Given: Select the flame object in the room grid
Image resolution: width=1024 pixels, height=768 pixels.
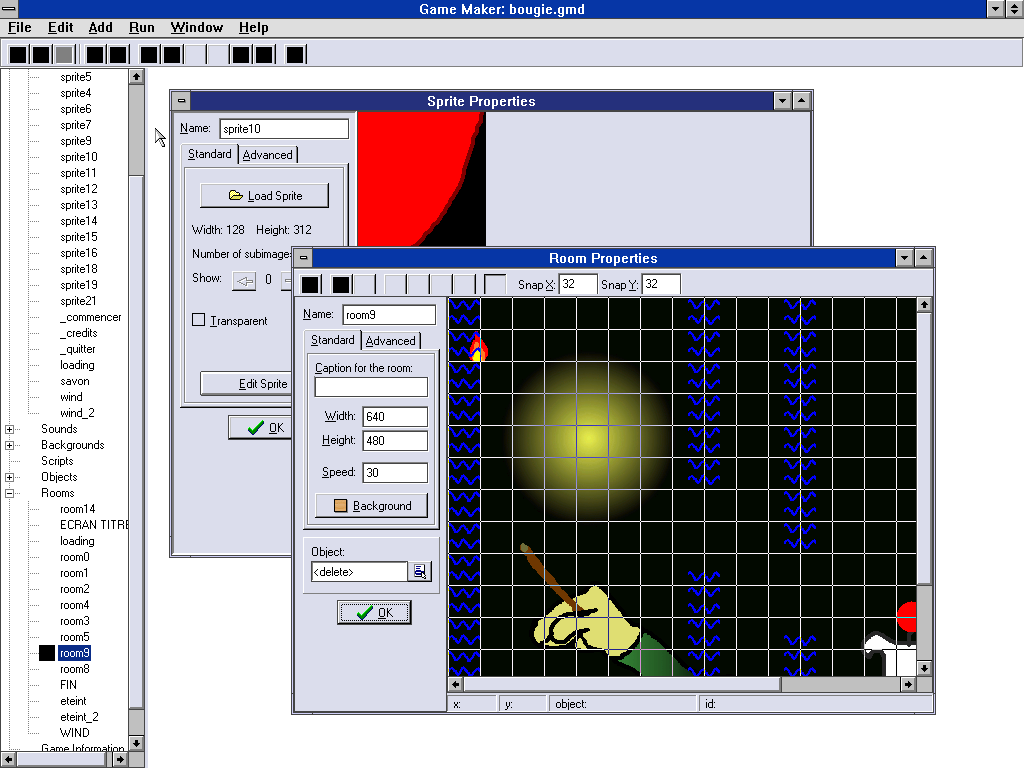Looking at the screenshot, I should tap(478, 347).
